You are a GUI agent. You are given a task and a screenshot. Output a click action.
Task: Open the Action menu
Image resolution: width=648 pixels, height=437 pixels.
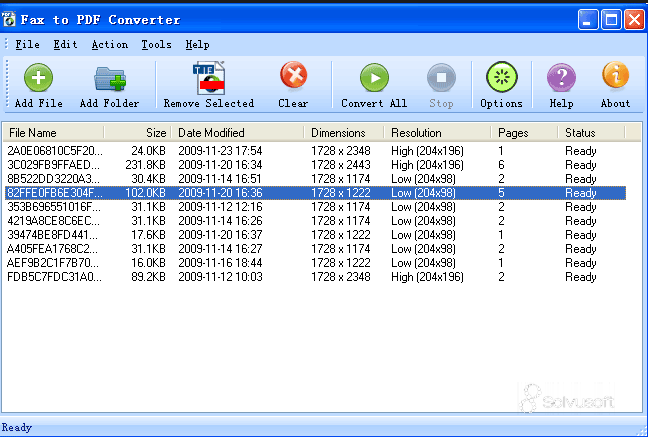(x=110, y=44)
